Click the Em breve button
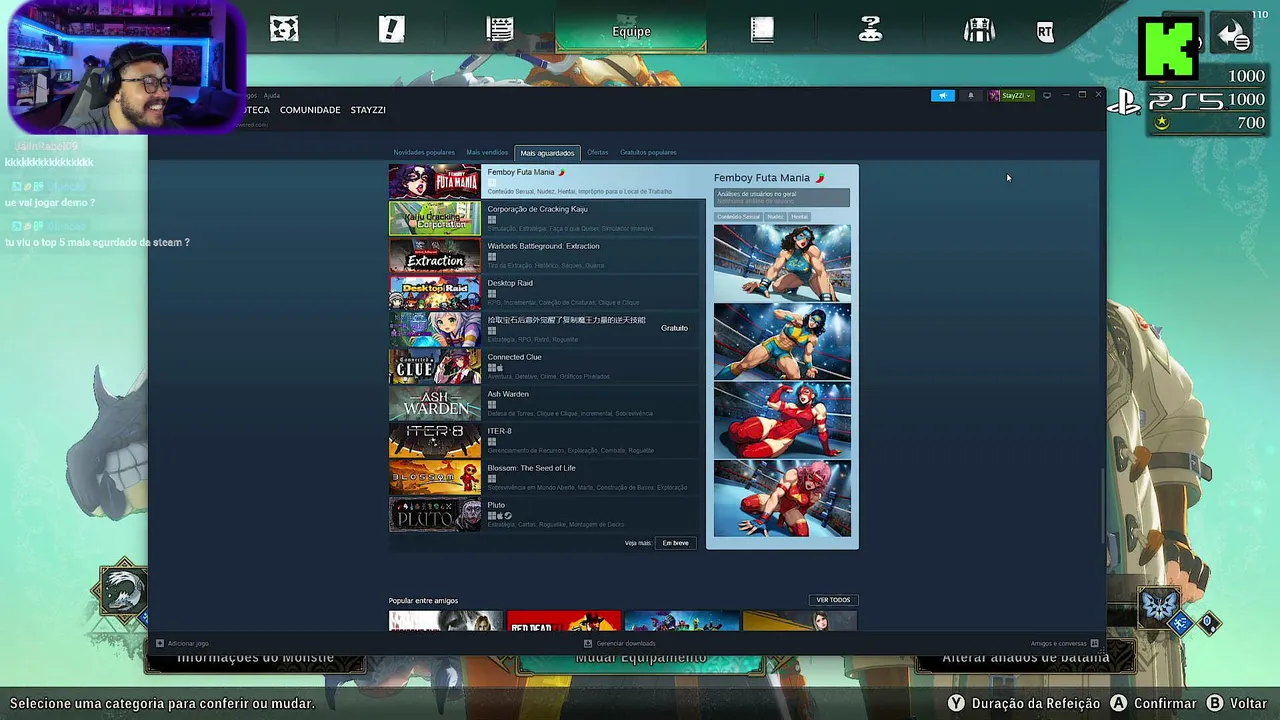Viewport: 1280px width, 720px height. tap(676, 543)
